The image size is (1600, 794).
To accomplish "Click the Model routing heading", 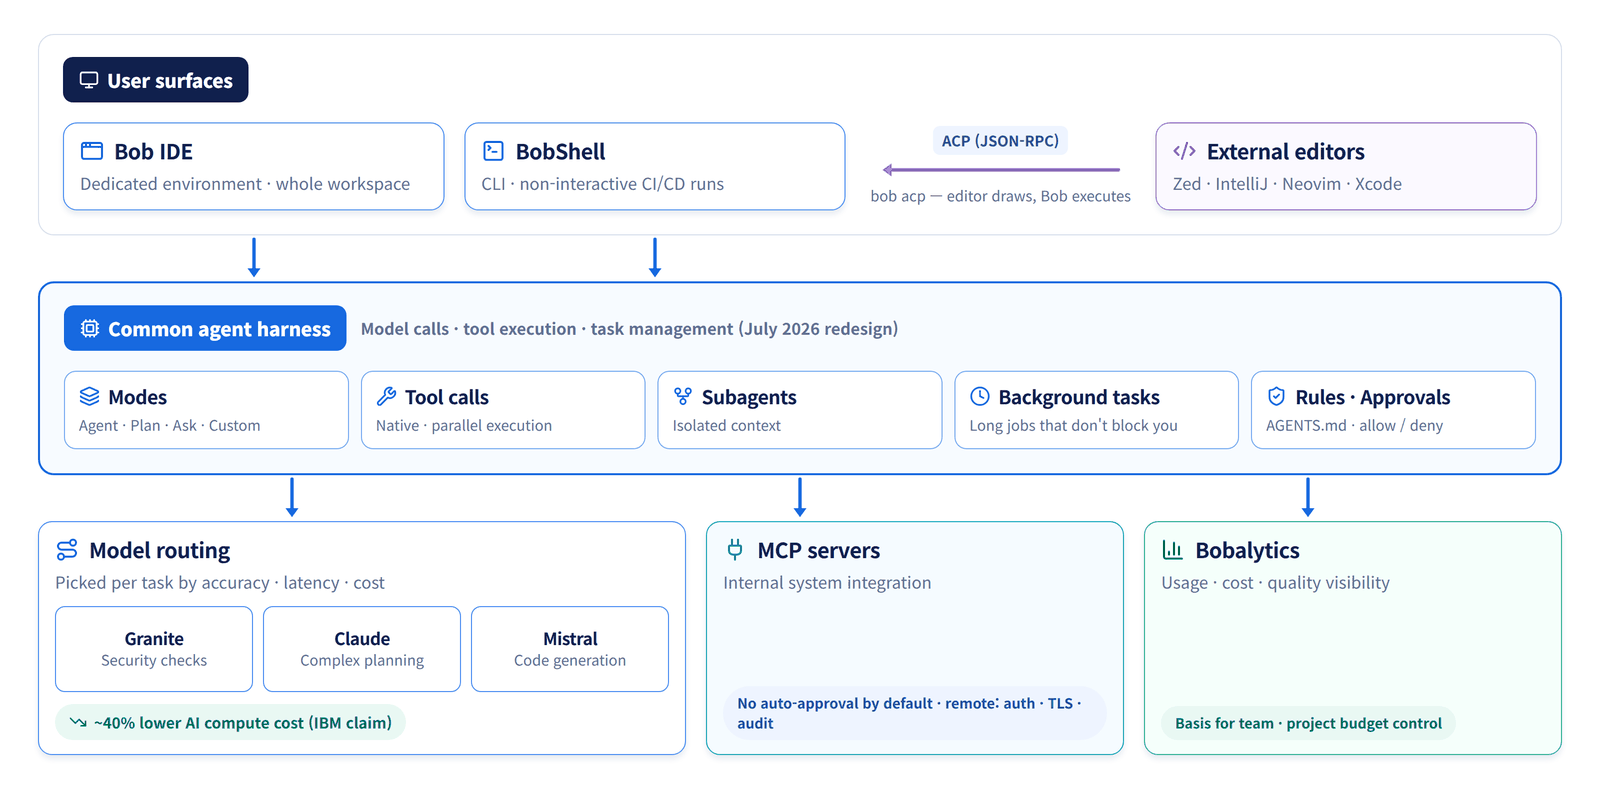I will [159, 550].
